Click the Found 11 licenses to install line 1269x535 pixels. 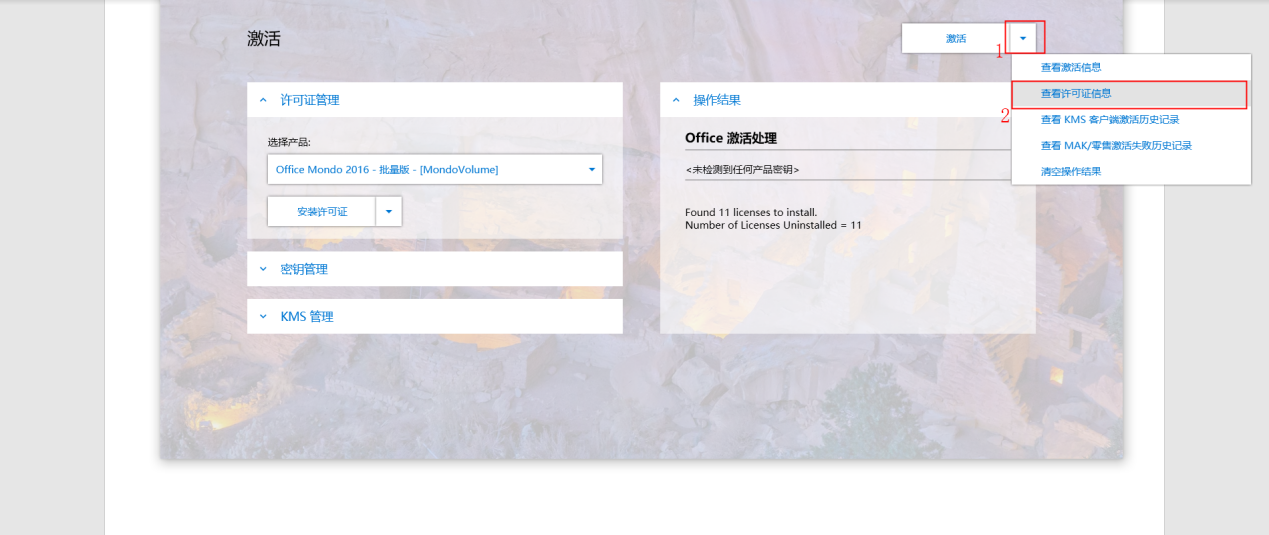pyautogui.click(x=751, y=212)
